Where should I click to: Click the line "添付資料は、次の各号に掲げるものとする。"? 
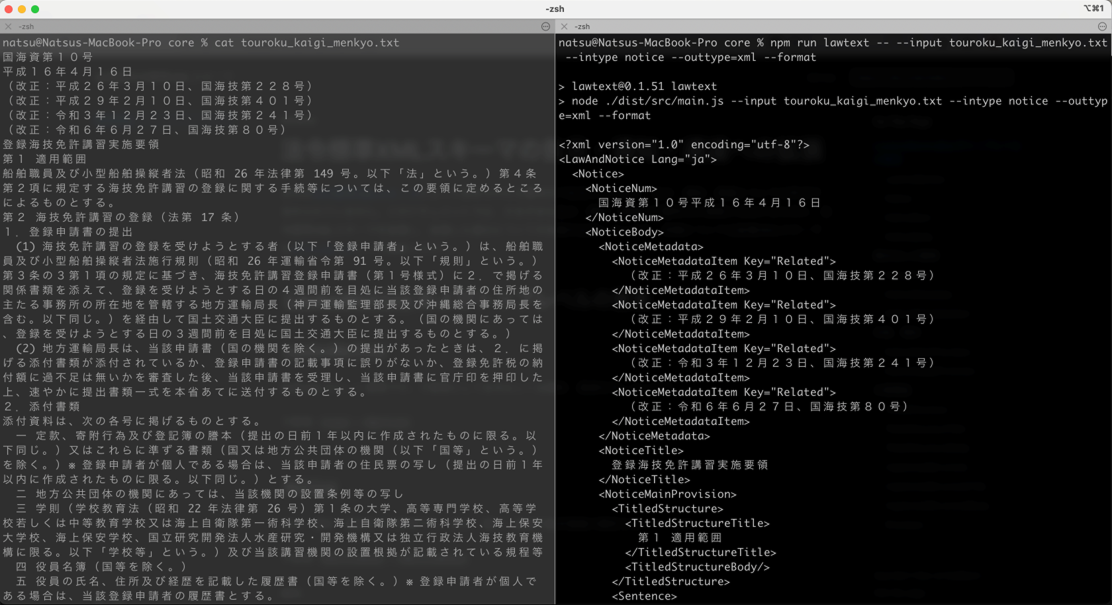[133, 421]
